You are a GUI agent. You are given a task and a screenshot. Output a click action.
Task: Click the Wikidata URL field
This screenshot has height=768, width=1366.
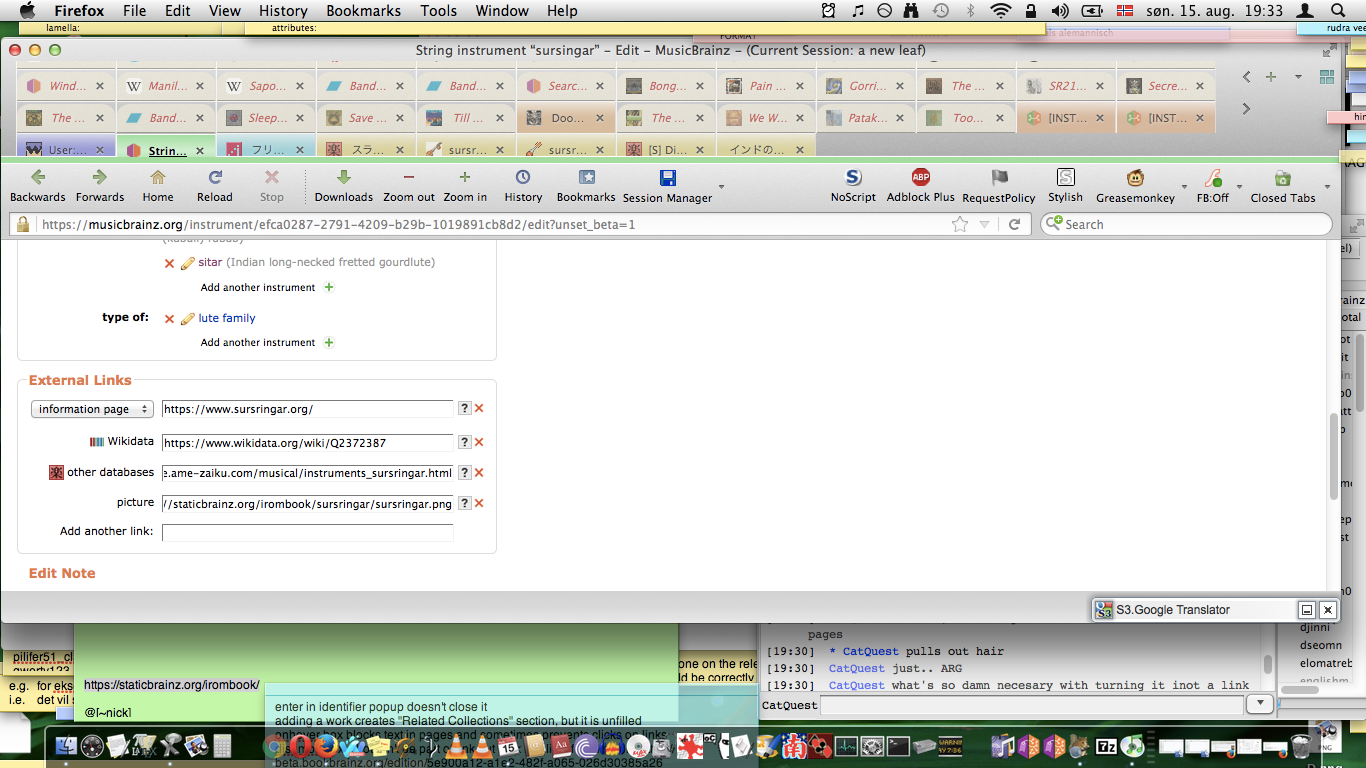coord(308,442)
